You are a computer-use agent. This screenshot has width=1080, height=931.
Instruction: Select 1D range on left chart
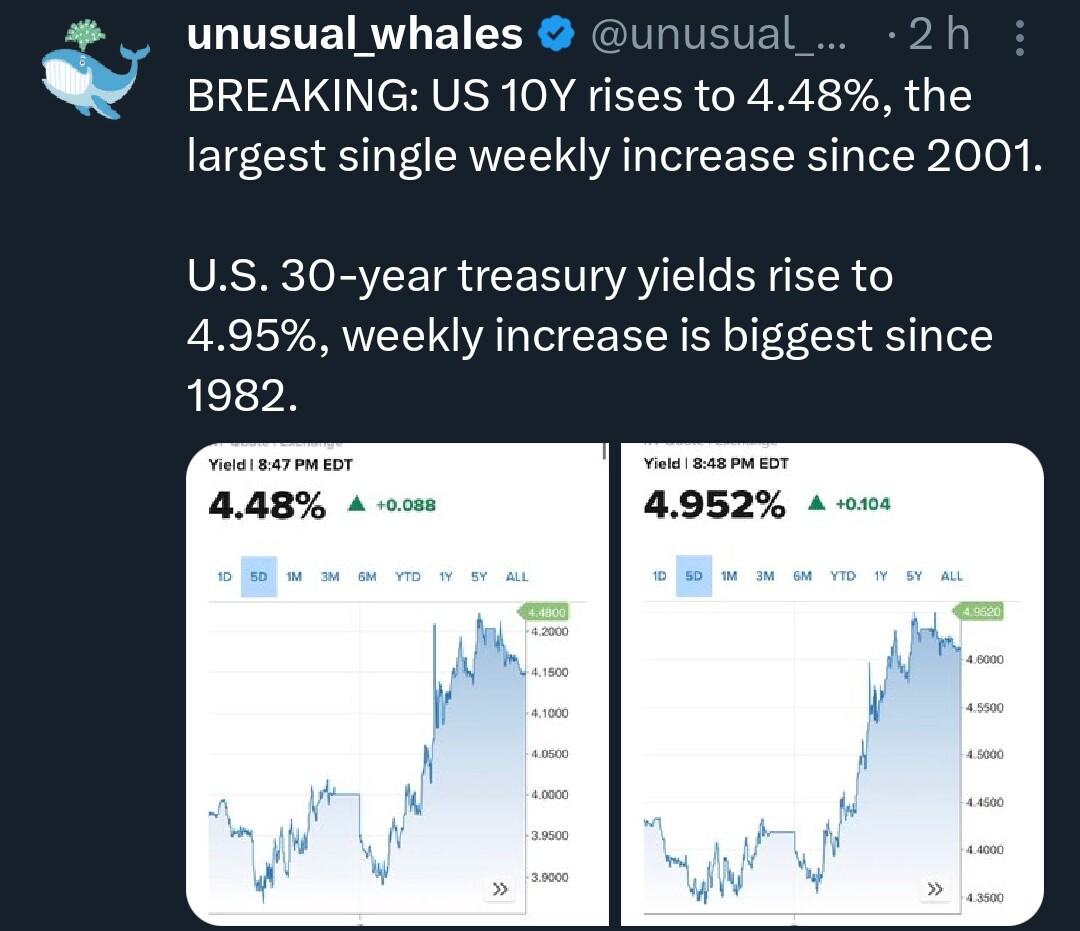pyautogui.click(x=225, y=577)
